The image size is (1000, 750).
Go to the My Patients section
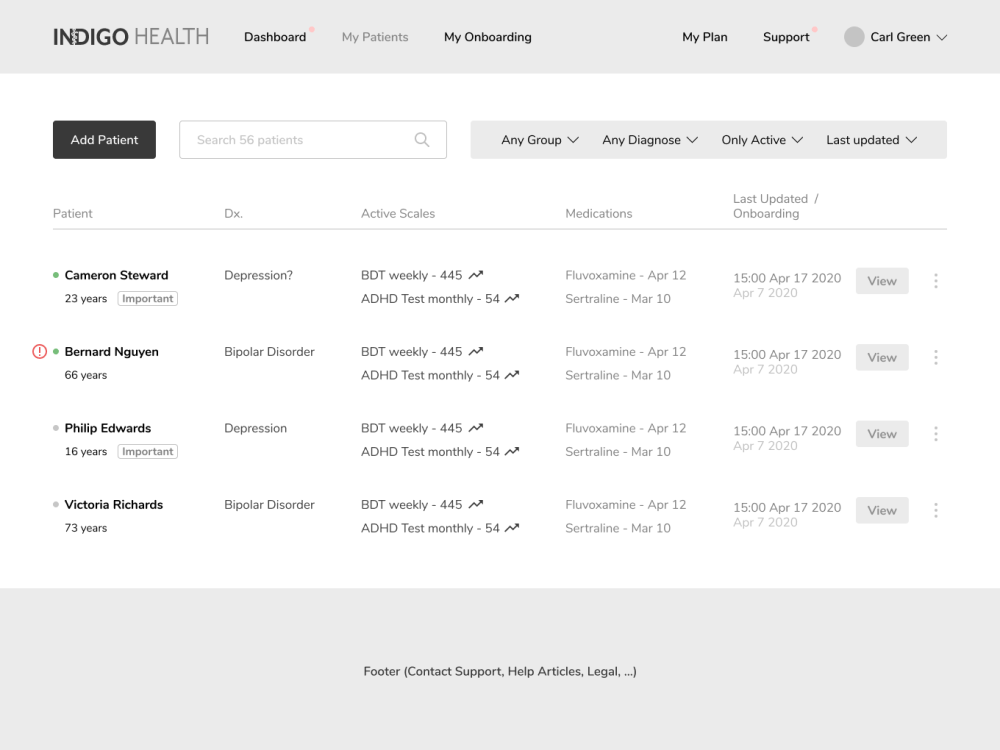[375, 37]
